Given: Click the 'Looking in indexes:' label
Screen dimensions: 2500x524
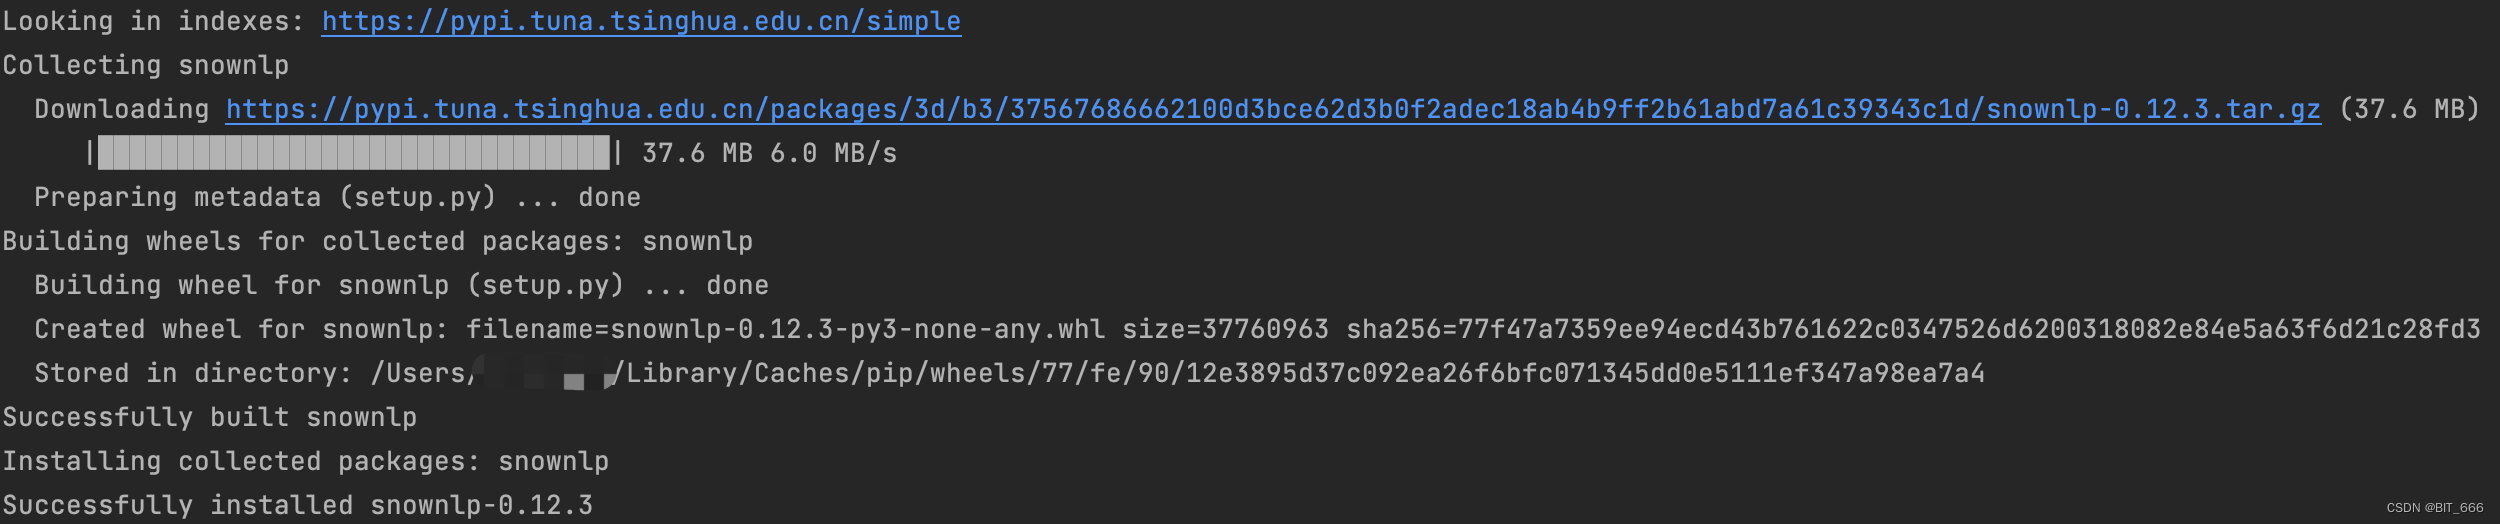Looking at the screenshot, I should point(153,22).
